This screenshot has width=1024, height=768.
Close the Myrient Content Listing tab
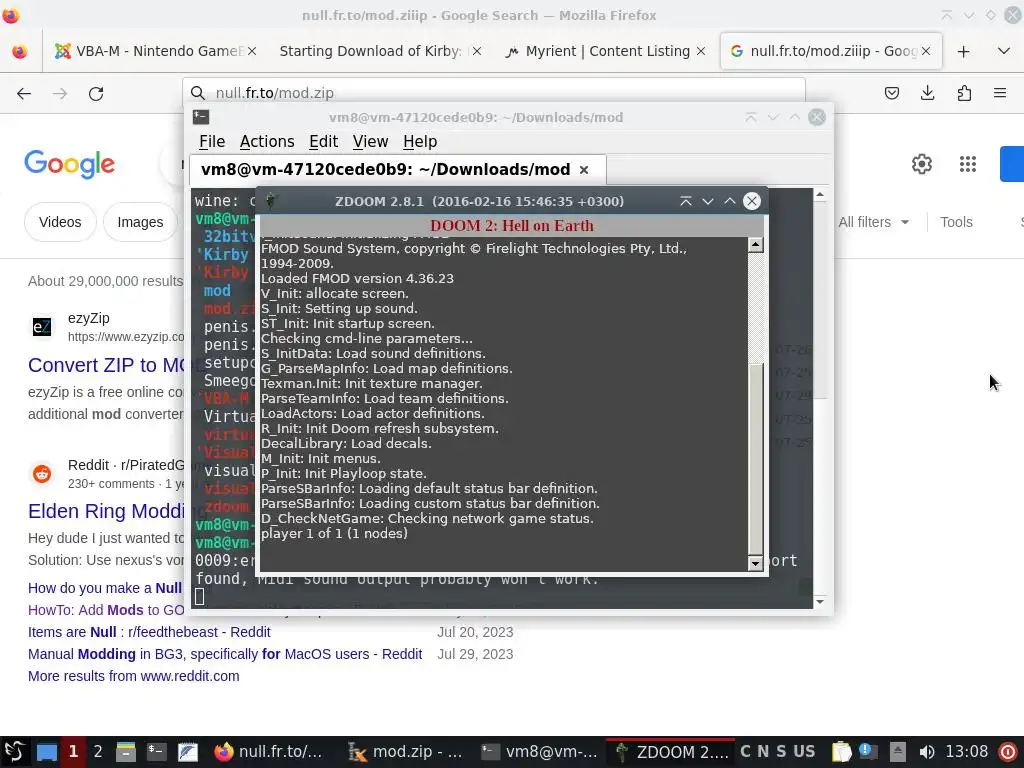(701, 51)
